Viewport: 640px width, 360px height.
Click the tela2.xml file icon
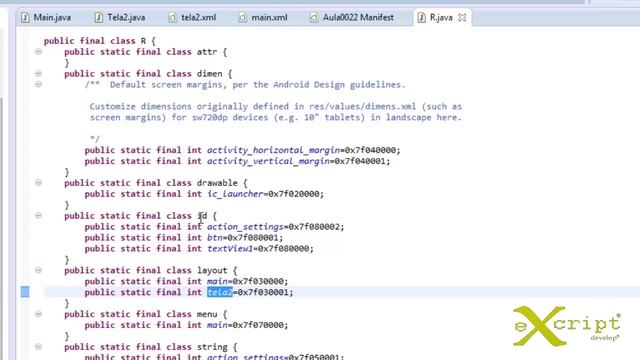click(173, 18)
